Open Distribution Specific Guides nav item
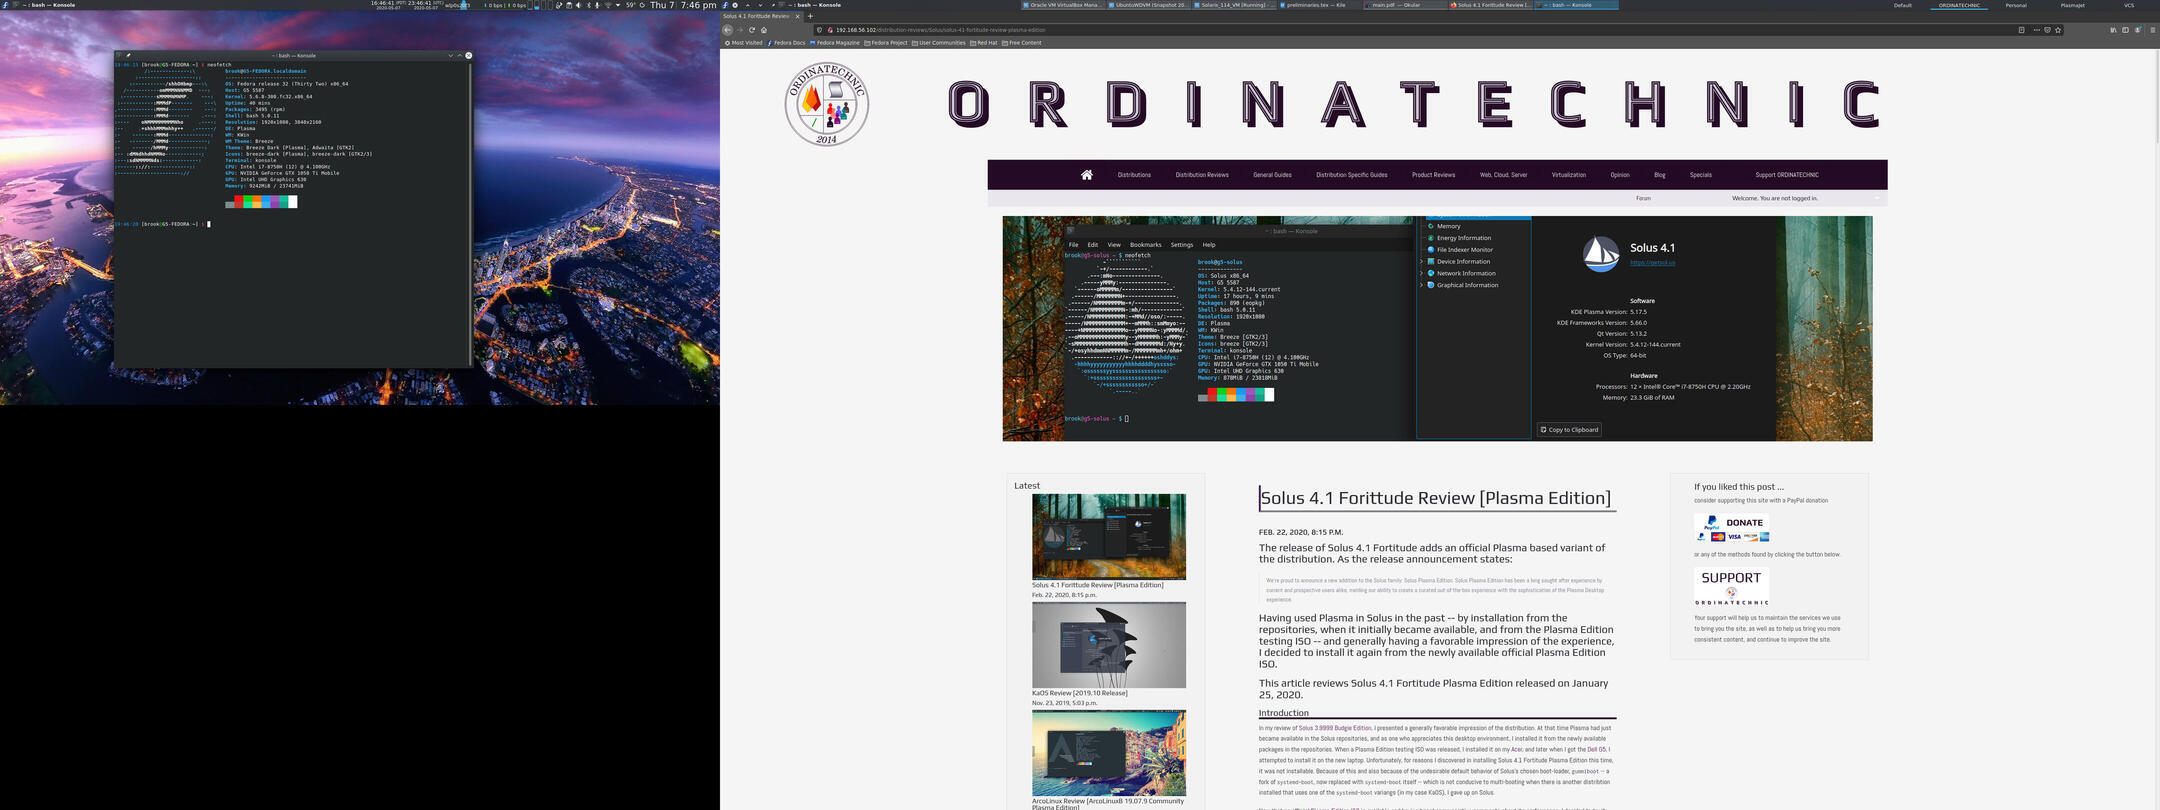The height and width of the screenshot is (810, 2160). tap(1351, 175)
